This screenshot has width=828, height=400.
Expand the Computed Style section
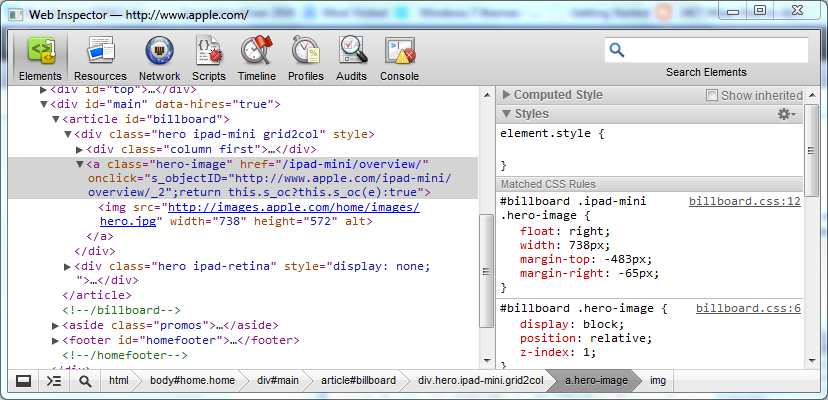[x=506, y=95]
